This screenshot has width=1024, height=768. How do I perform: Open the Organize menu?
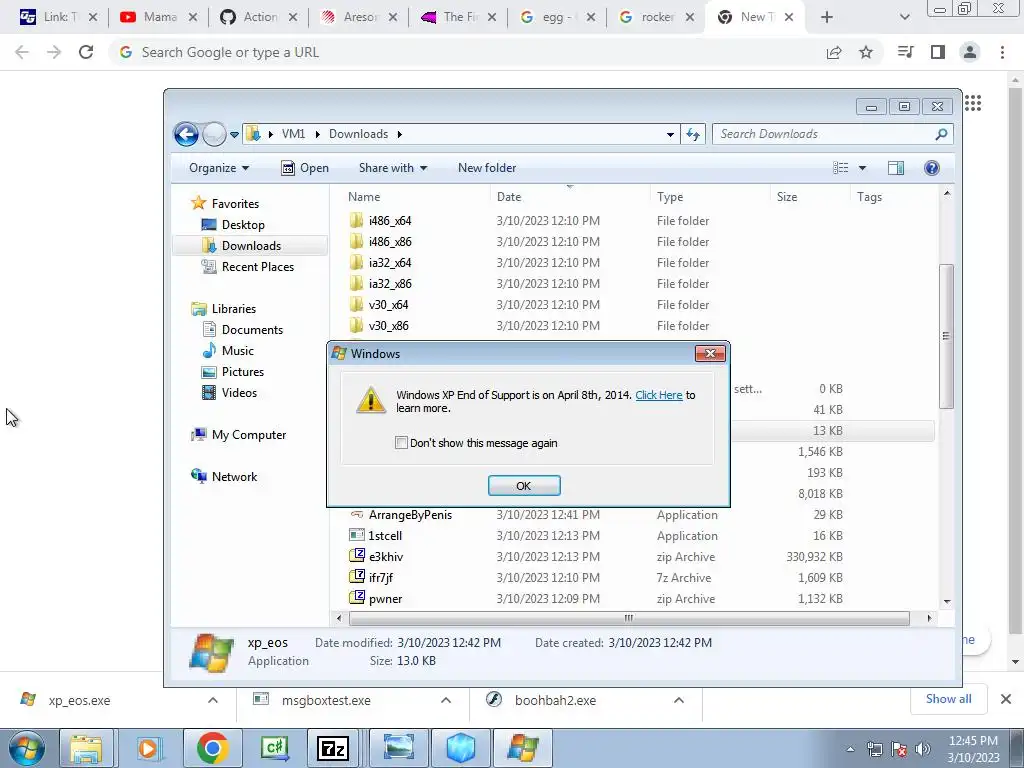[x=219, y=168]
